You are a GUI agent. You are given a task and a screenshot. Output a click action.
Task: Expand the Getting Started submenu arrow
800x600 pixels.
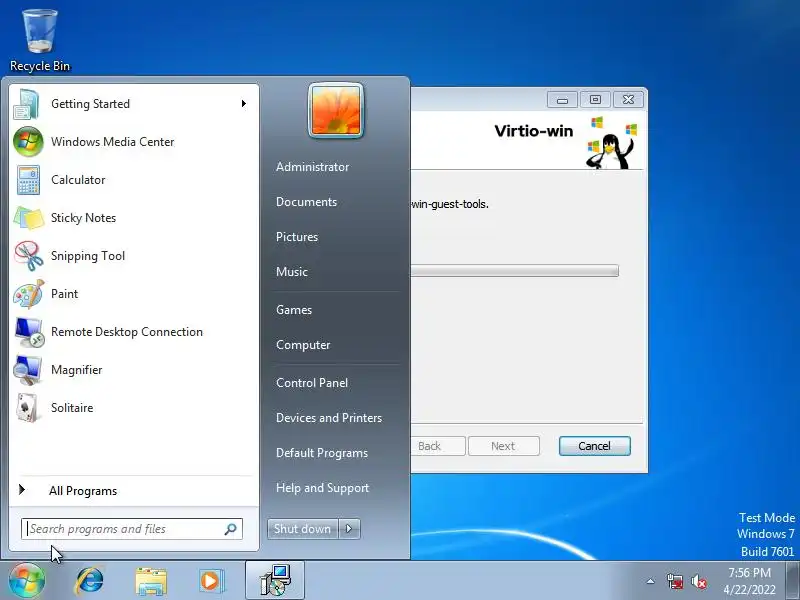pyautogui.click(x=244, y=104)
